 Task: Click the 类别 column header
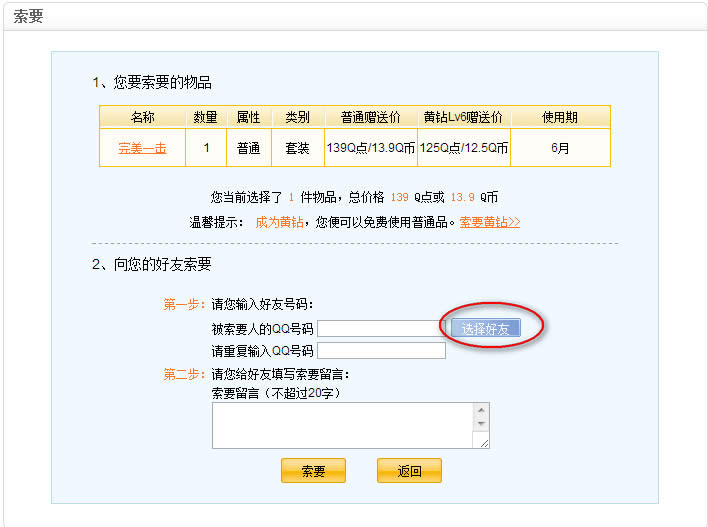click(297, 117)
